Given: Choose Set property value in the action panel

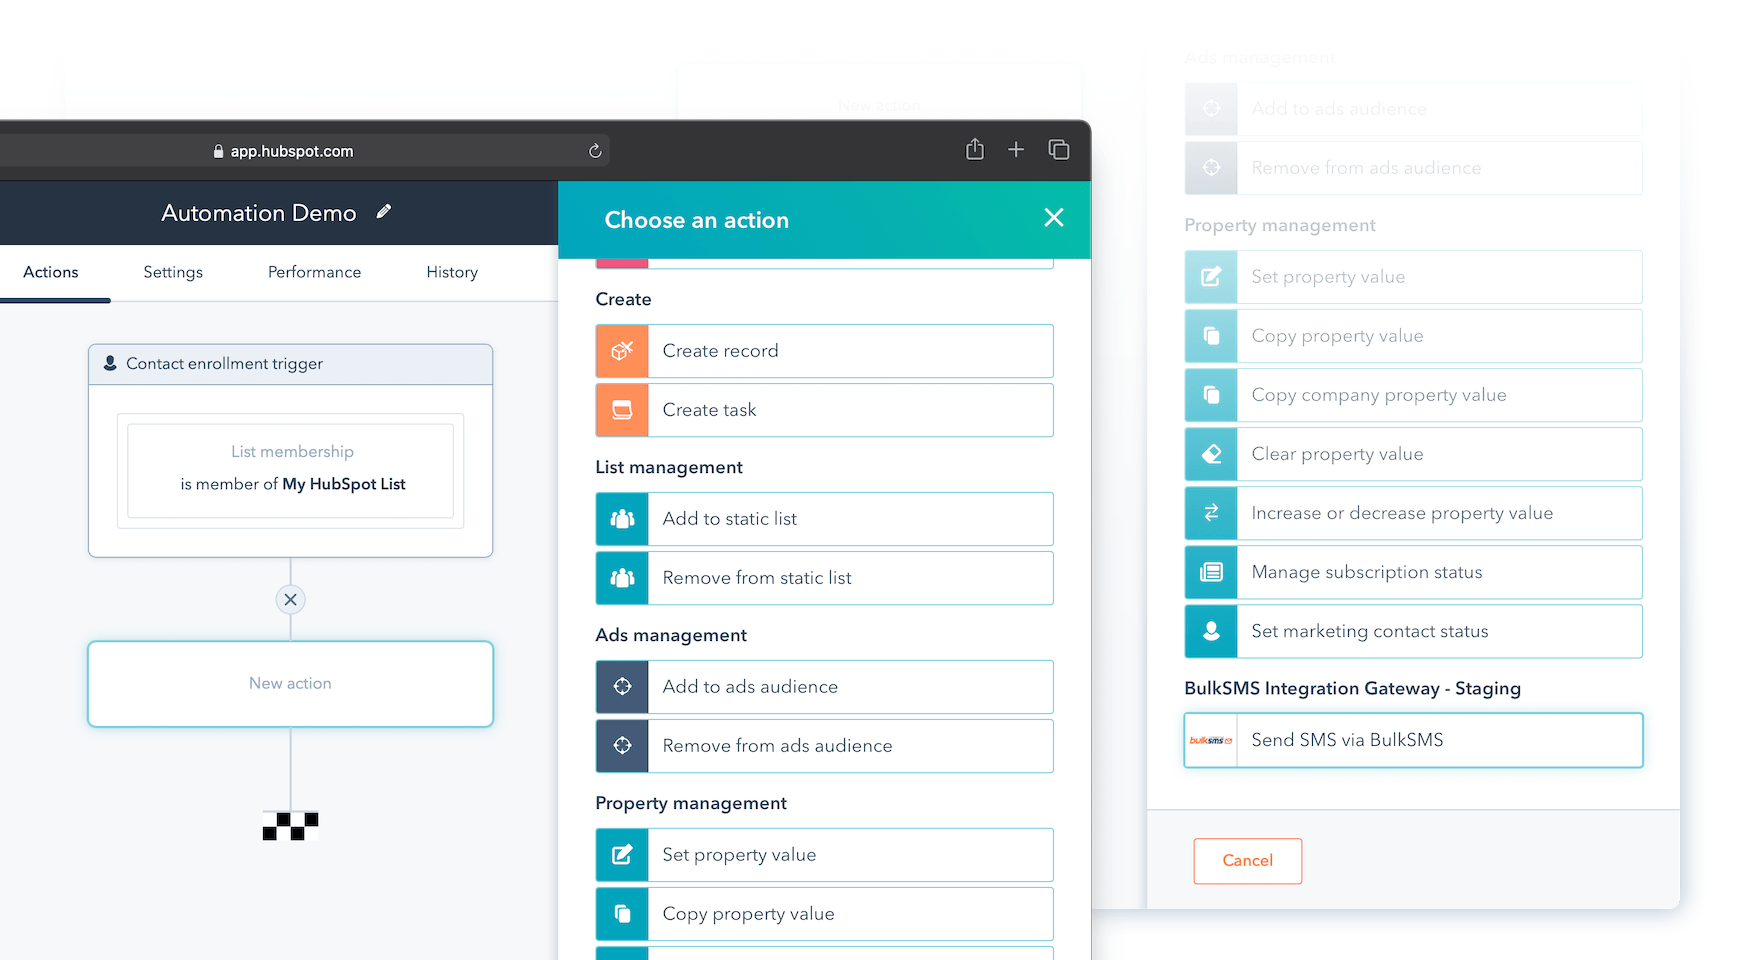Looking at the screenshot, I should [824, 855].
